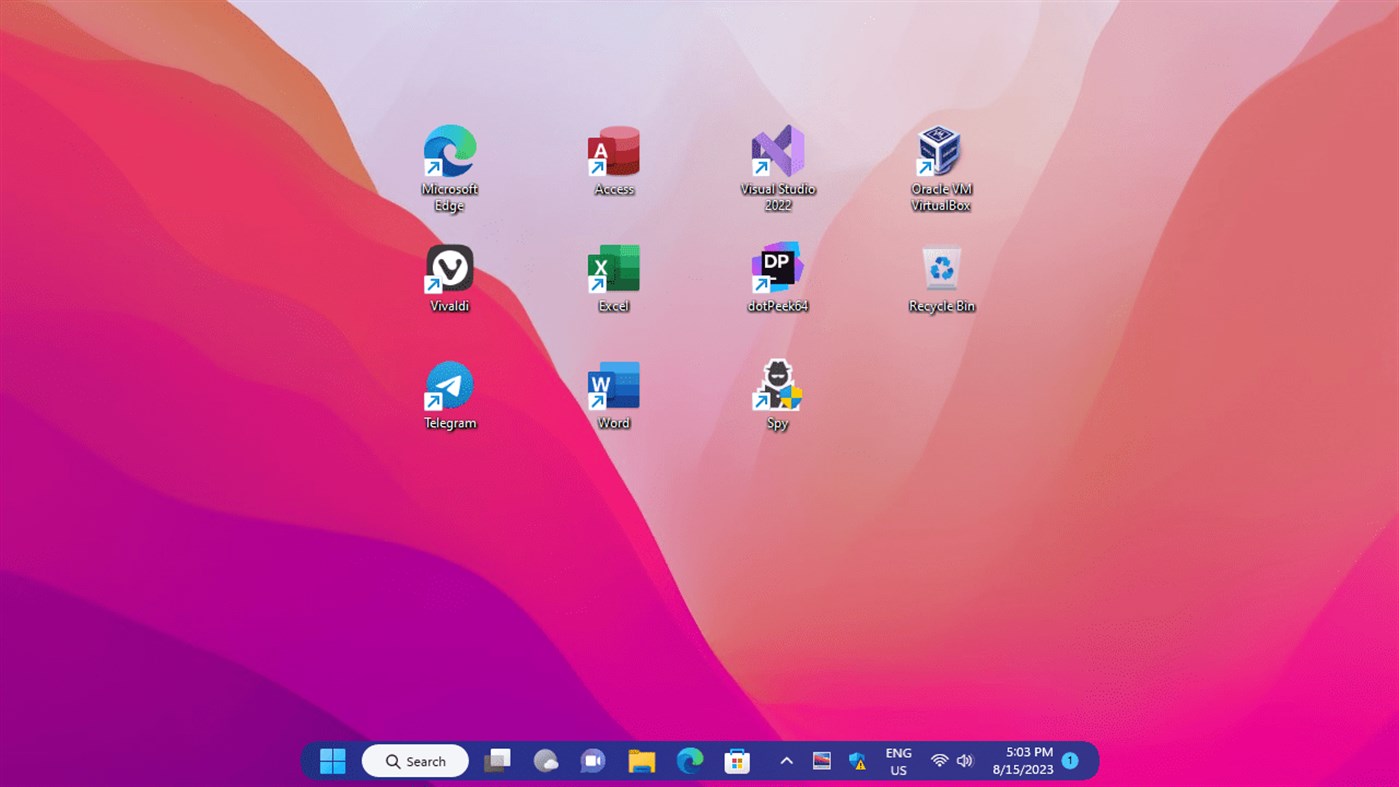
Task: Click the Start button
Action: (332, 761)
